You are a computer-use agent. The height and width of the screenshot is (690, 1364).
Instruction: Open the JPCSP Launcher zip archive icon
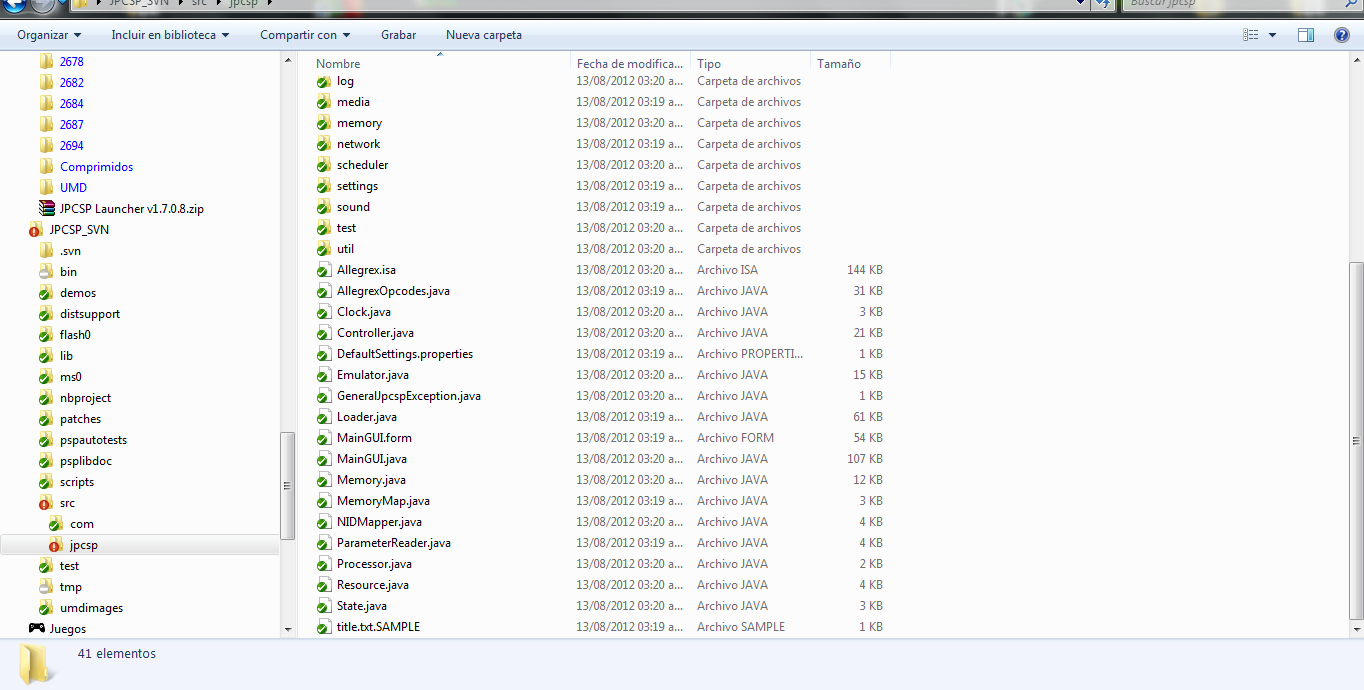click(46, 209)
